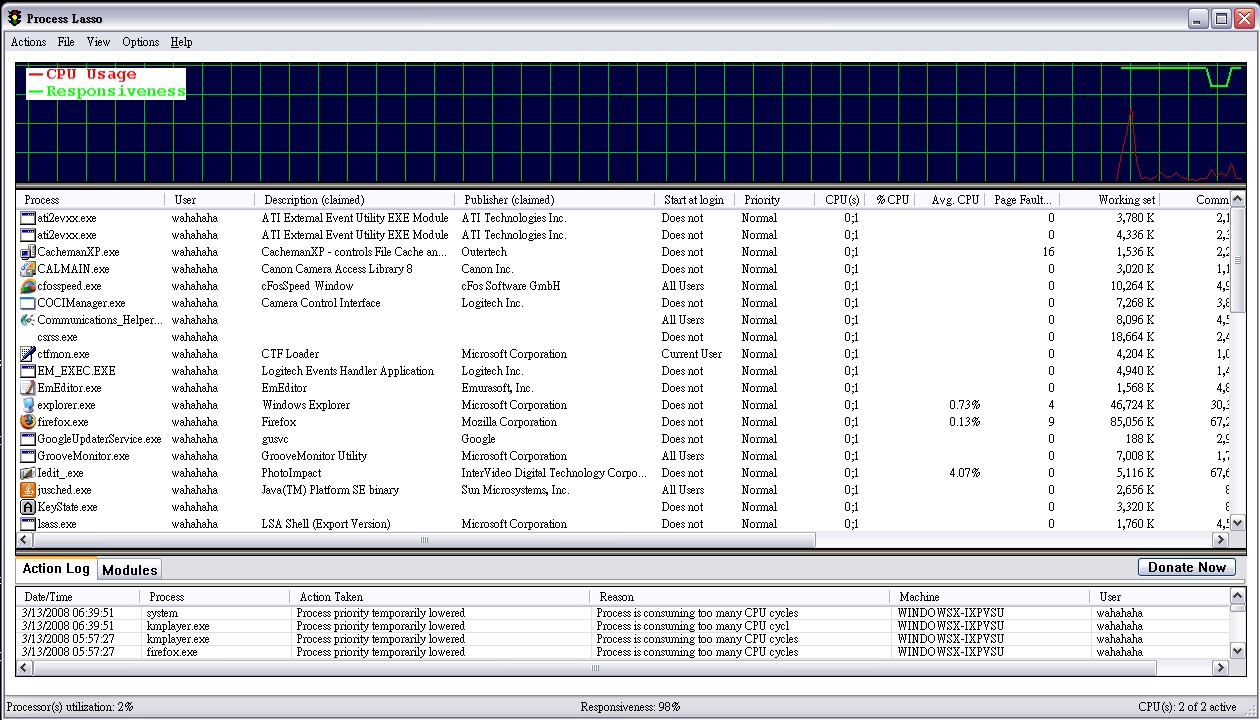Click process list vertical scrollbar down arrow
1260x720 pixels.
(x=1238, y=524)
